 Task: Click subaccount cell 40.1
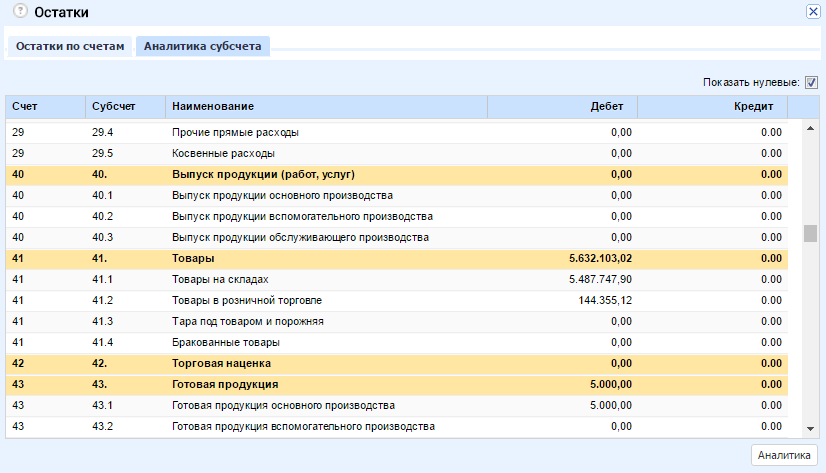point(103,195)
